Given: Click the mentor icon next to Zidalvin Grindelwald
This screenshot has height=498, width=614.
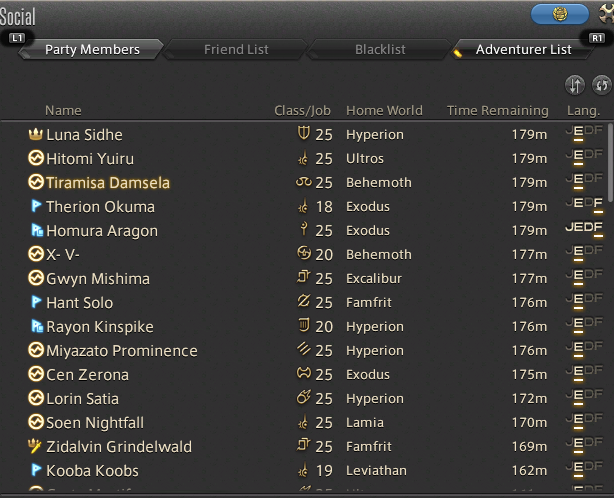Looking at the screenshot, I should coord(35,446).
